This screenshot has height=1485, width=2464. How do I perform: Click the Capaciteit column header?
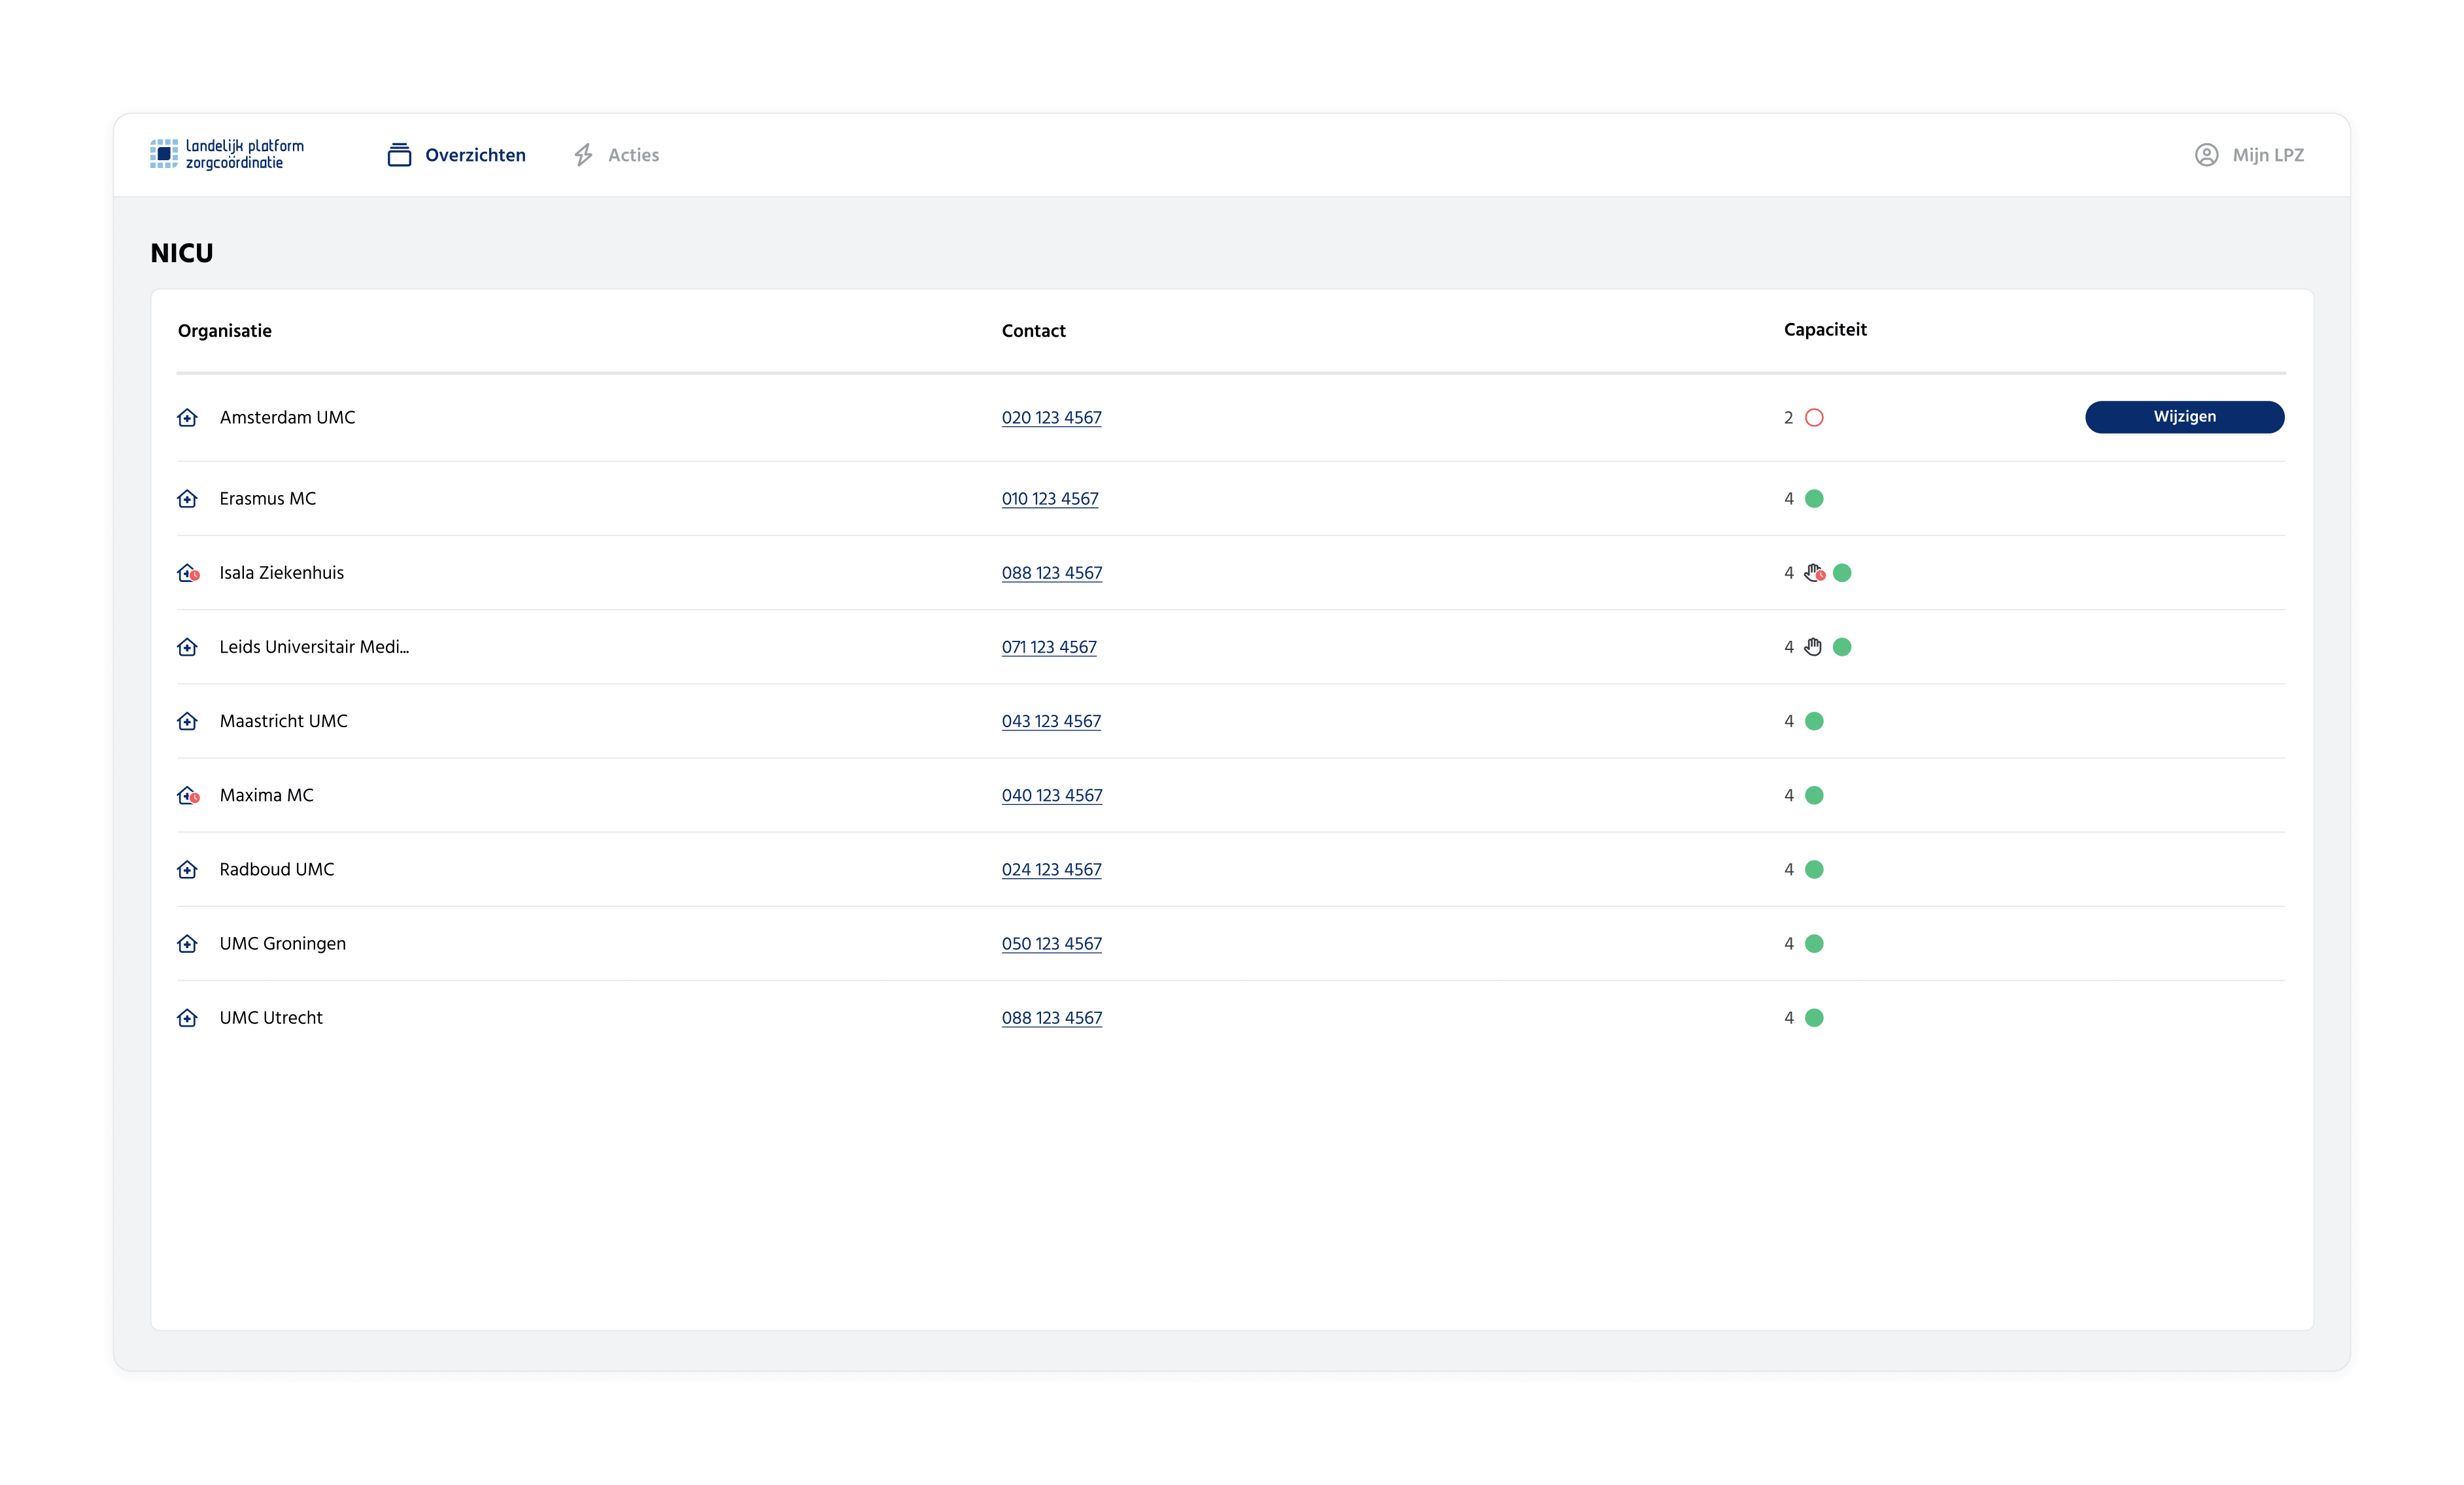[1824, 330]
